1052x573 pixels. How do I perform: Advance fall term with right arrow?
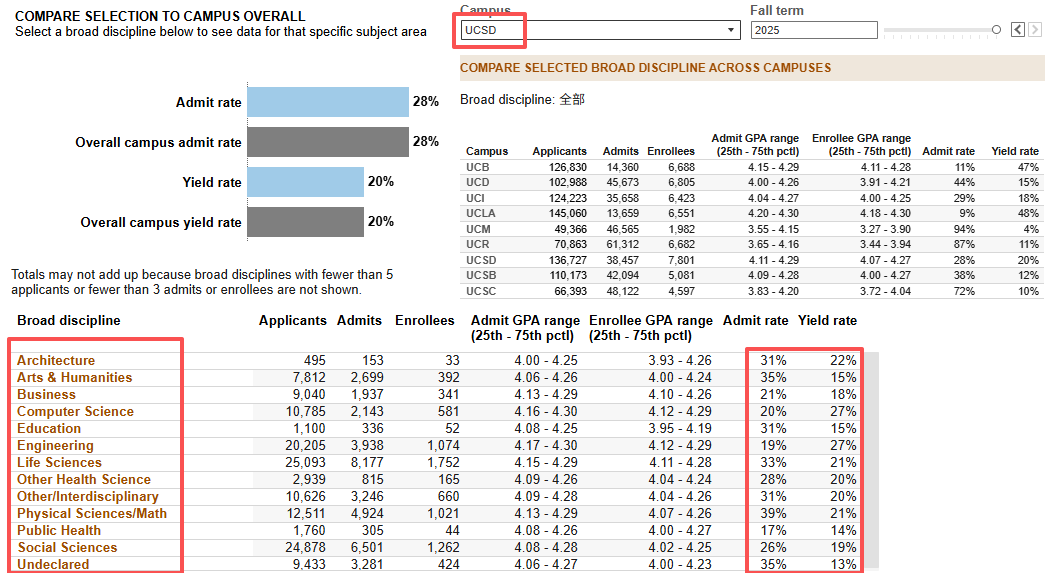1035,30
